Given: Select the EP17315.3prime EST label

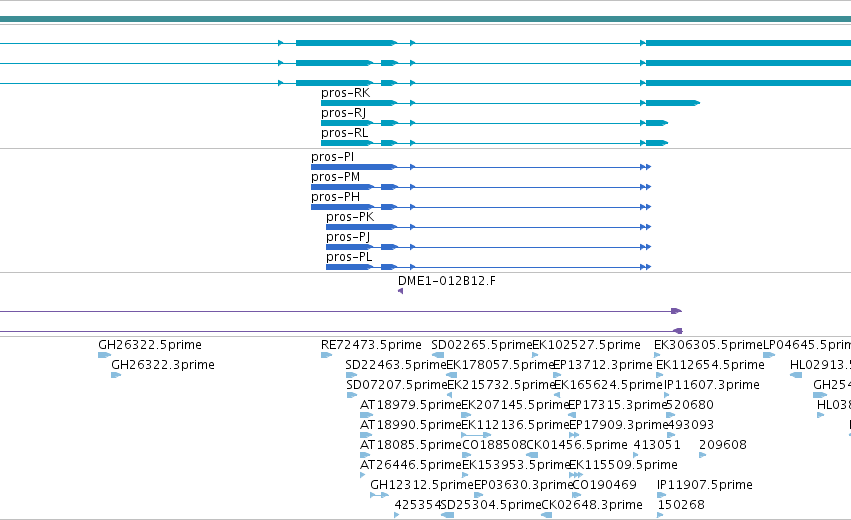Looking at the screenshot, I should 617,405.
